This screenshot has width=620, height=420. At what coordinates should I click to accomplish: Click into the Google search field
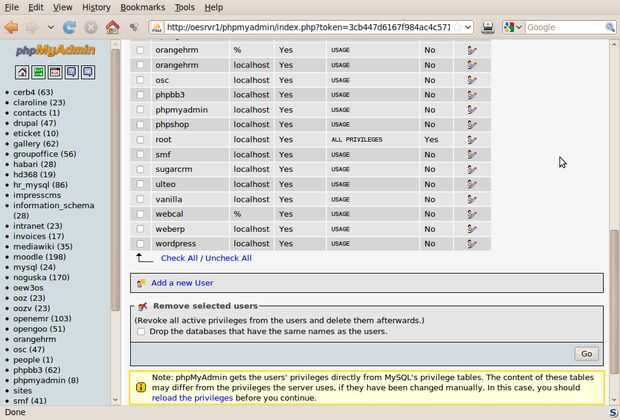[x=565, y=27]
